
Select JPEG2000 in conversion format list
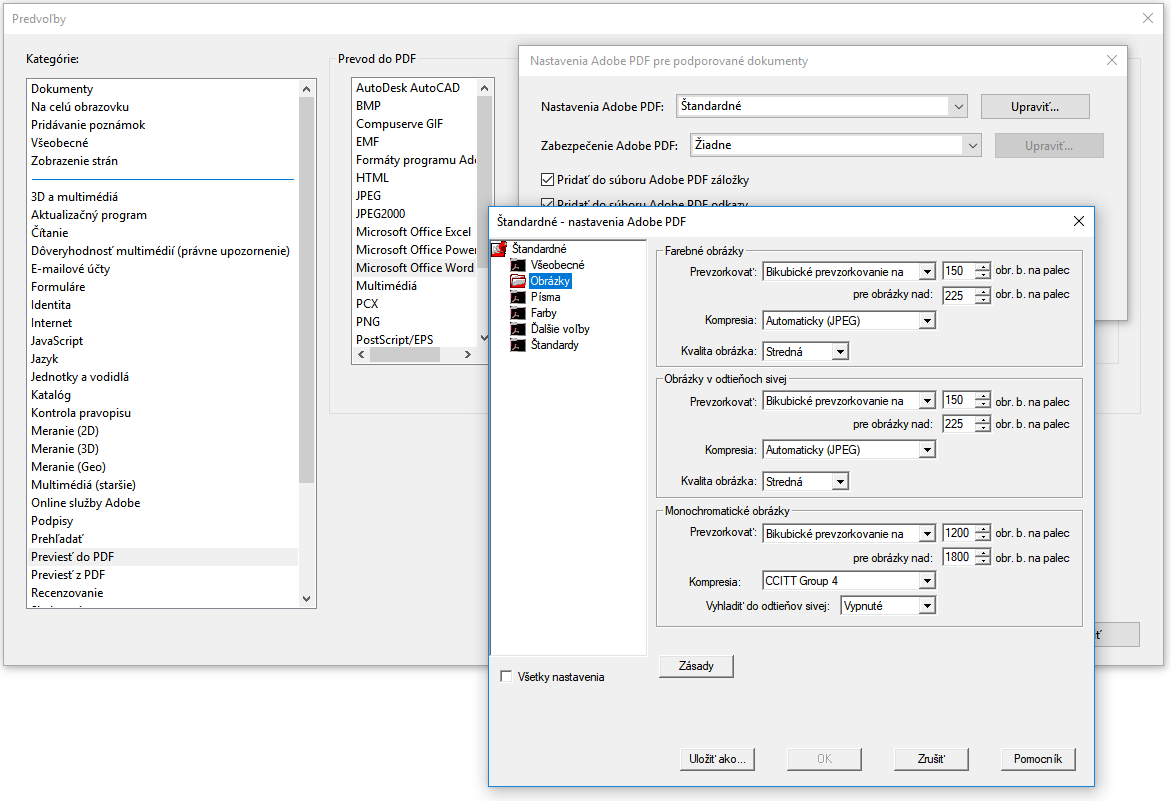click(x=383, y=214)
